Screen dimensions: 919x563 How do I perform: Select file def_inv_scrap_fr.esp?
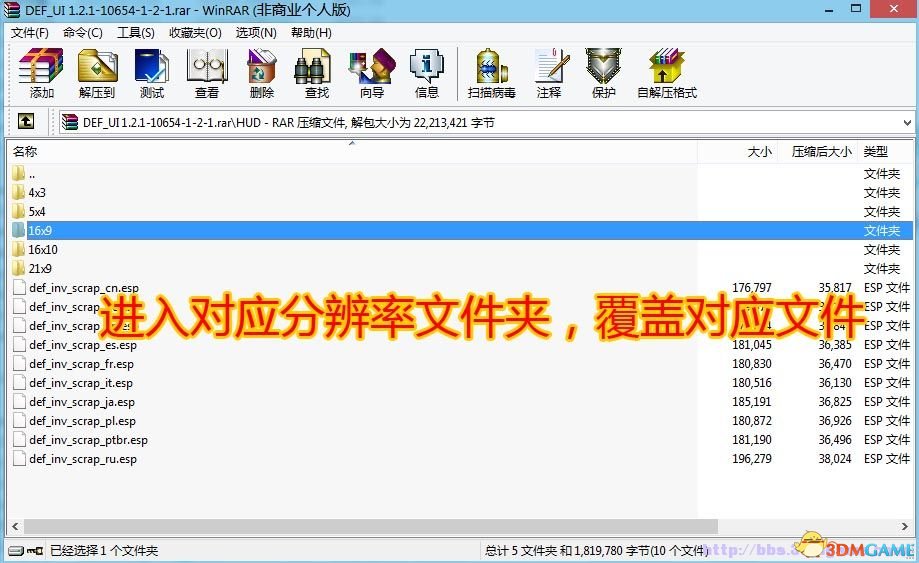(x=462, y=364)
